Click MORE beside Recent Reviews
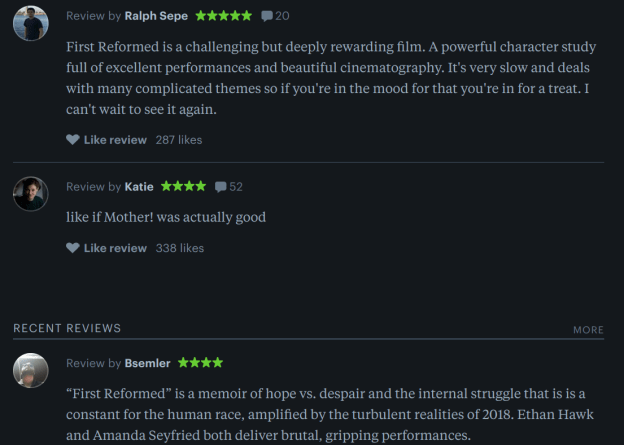This screenshot has width=624, height=445. point(588,330)
